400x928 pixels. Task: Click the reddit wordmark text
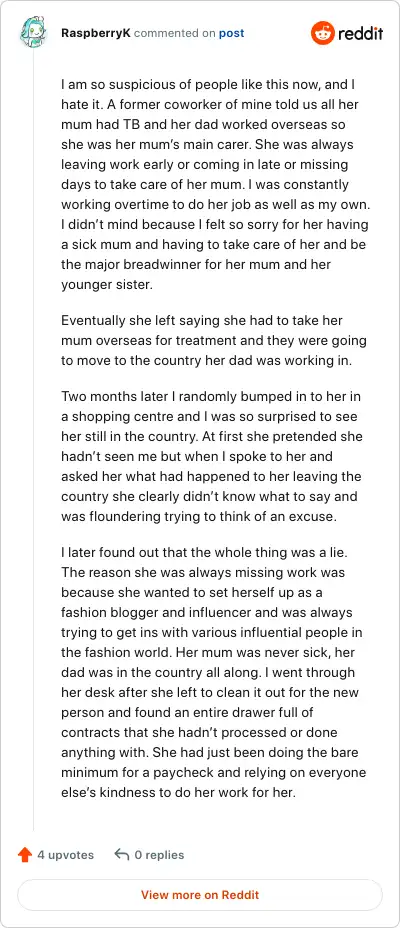[360, 33]
